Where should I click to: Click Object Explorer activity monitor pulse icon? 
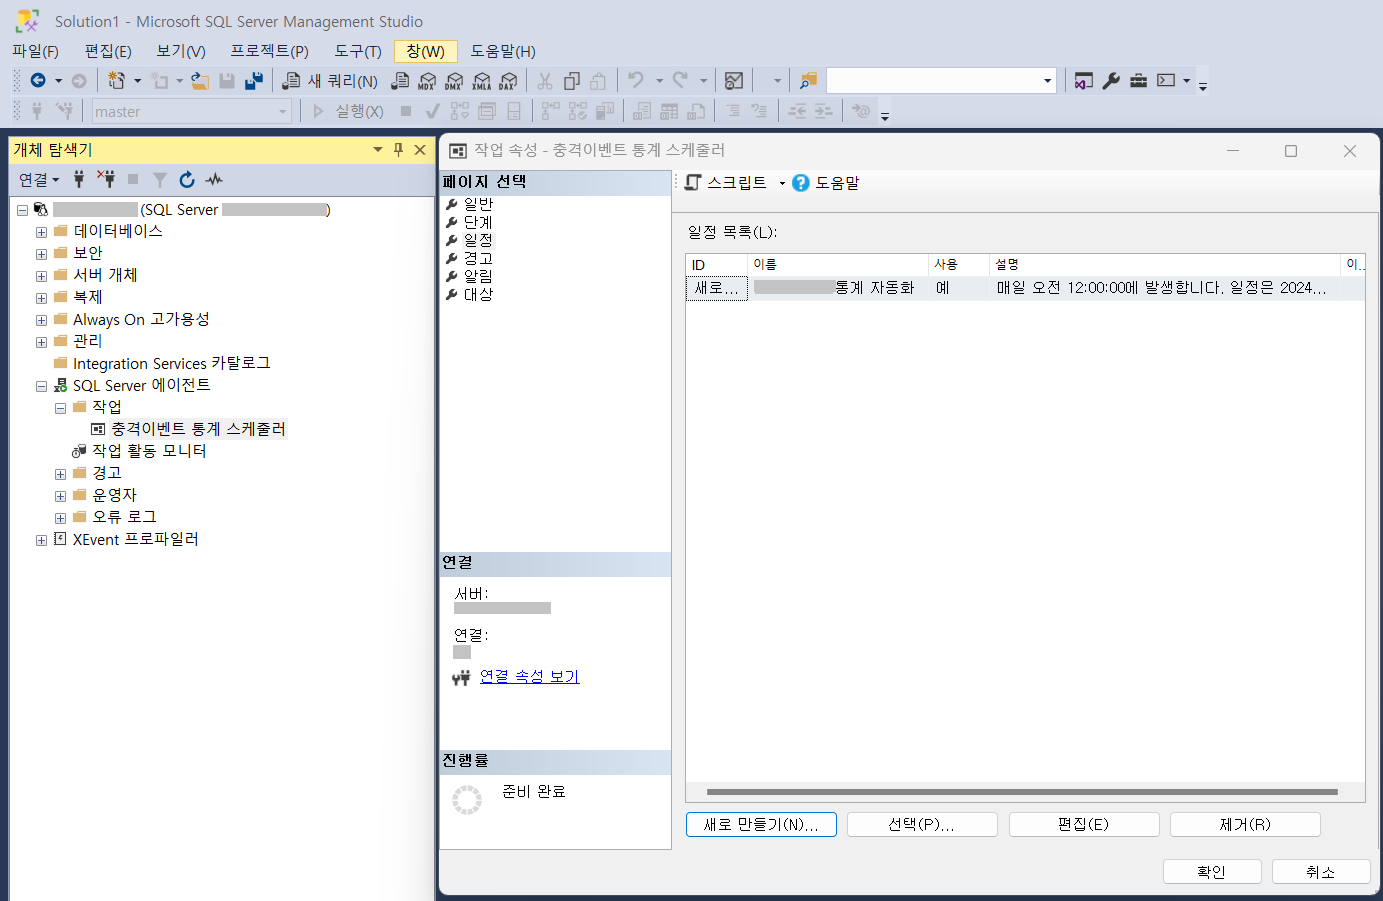(214, 179)
